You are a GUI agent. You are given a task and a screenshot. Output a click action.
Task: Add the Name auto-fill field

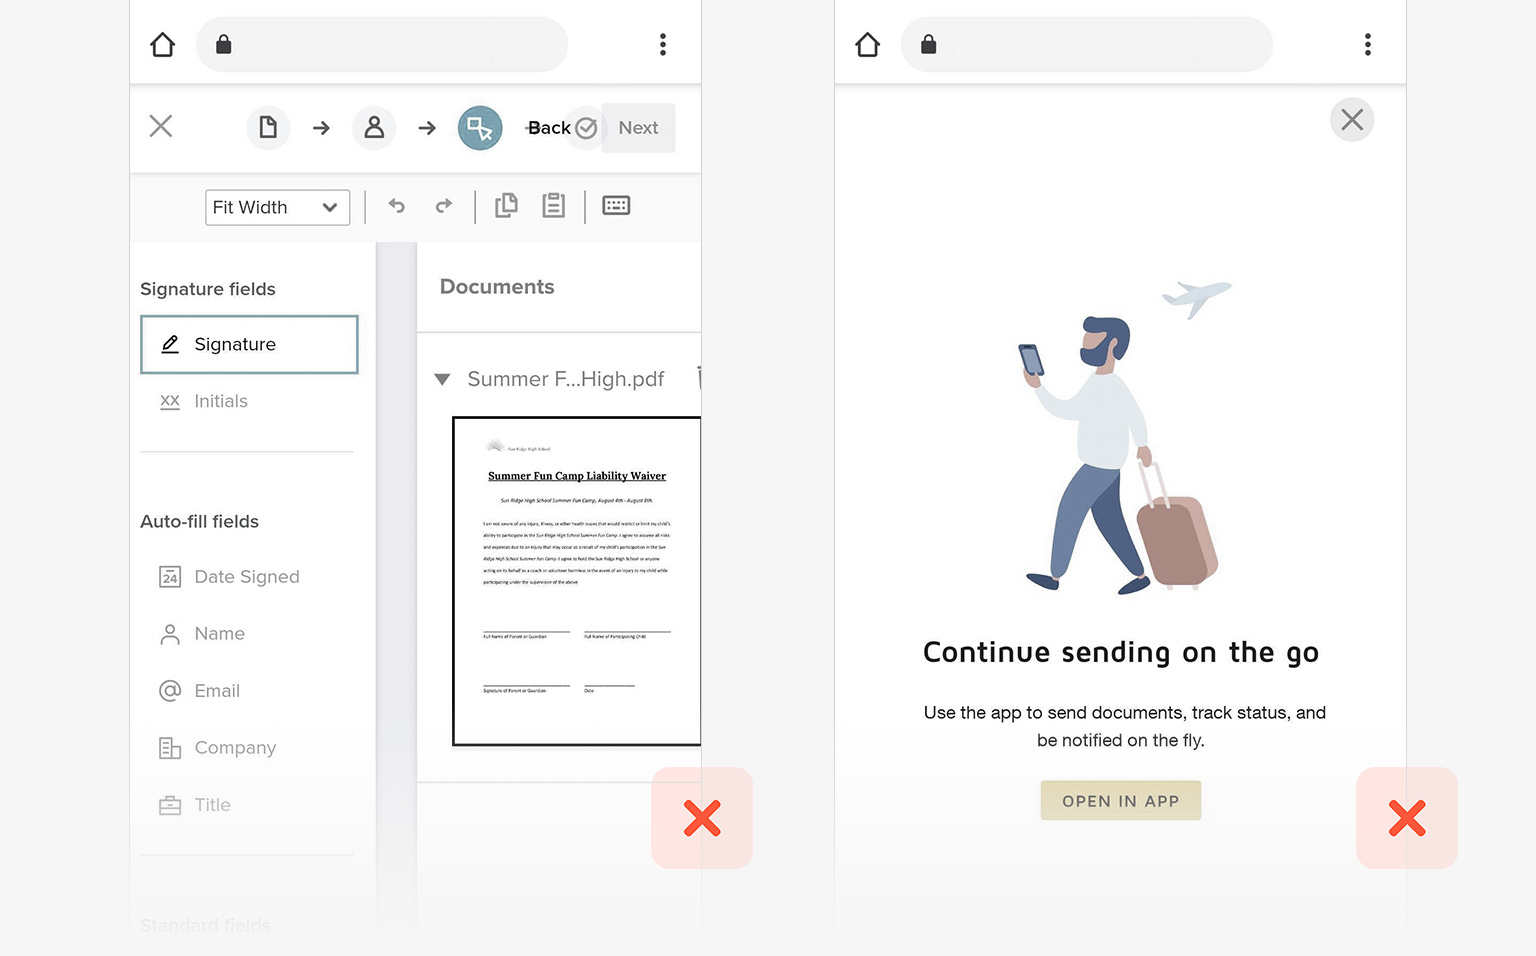(x=219, y=633)
